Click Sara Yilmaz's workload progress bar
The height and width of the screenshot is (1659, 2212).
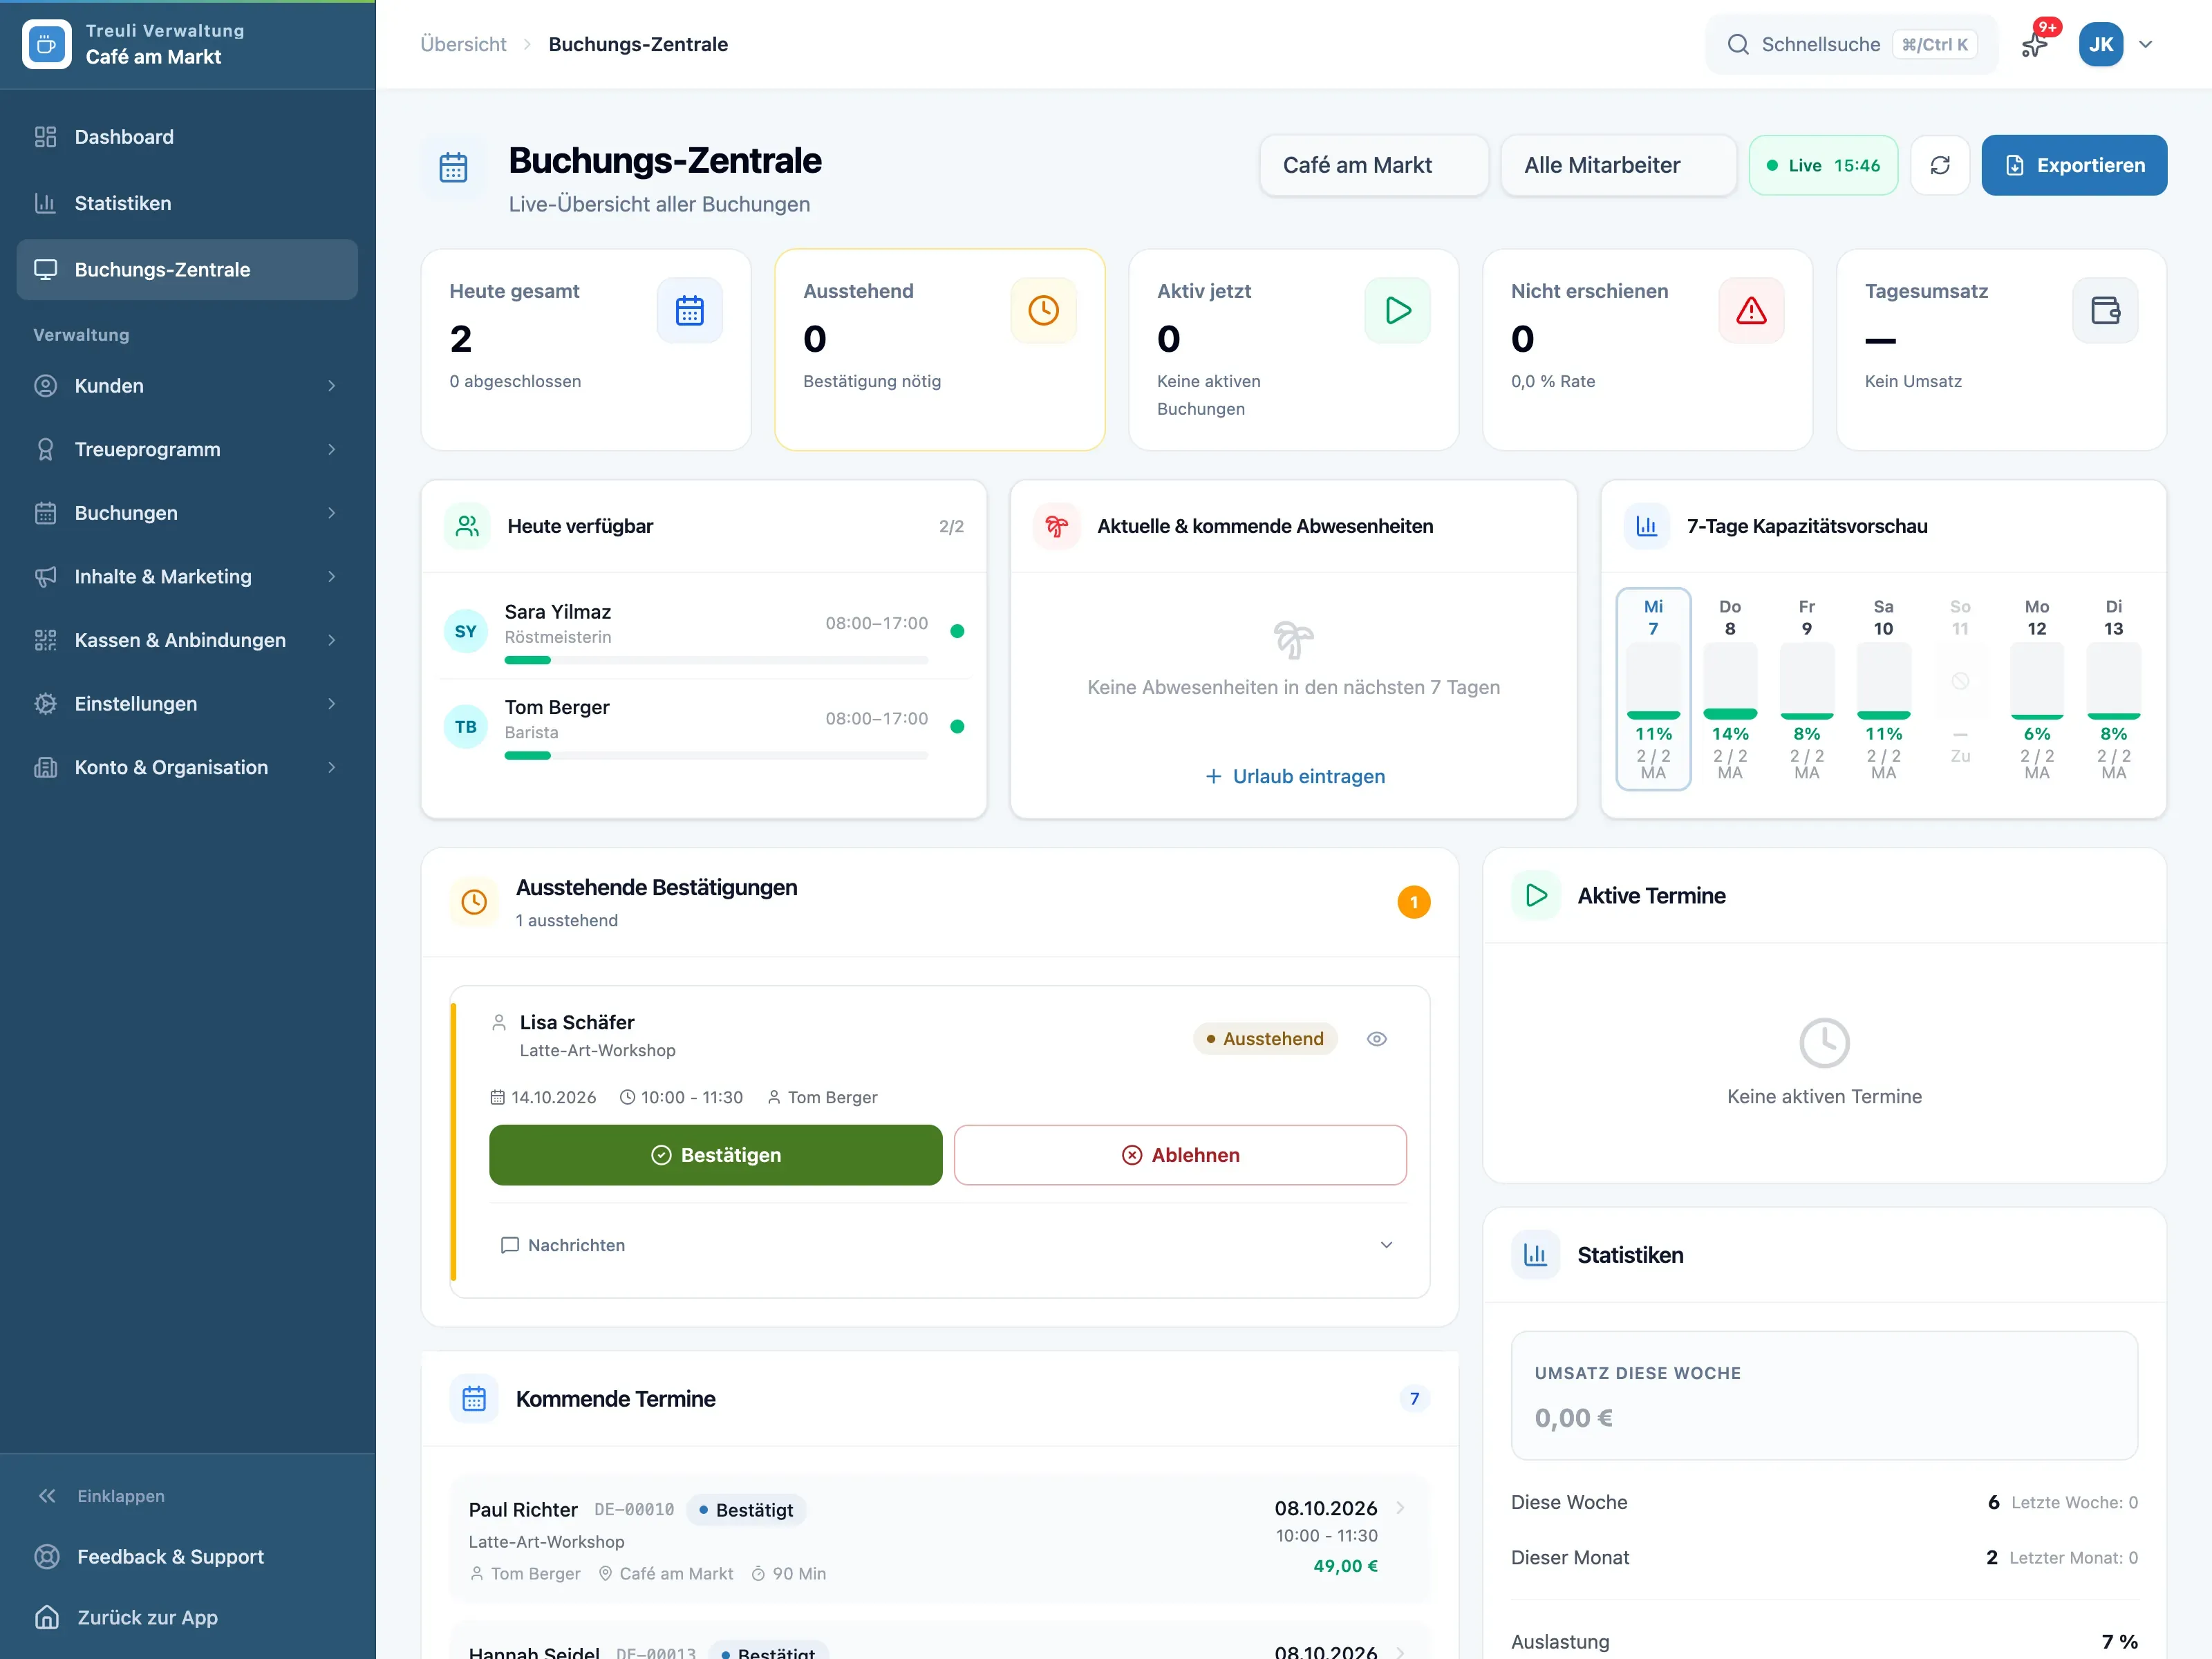(716, 660)
